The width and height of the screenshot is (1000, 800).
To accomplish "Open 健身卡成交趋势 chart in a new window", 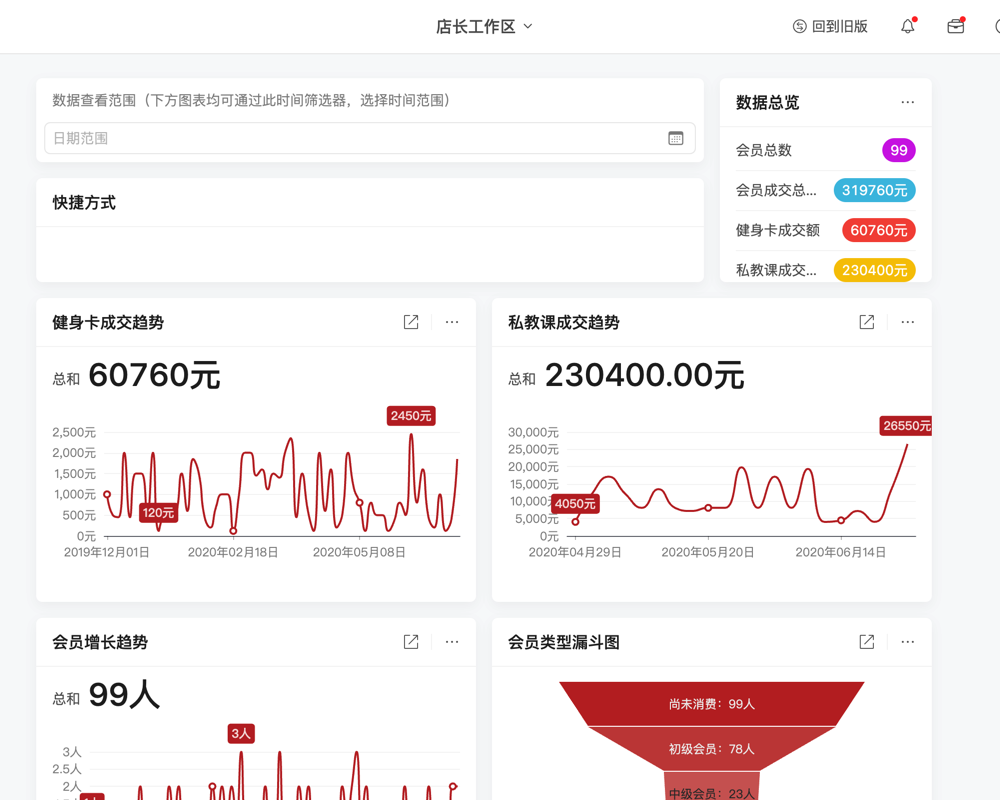I will [x=410, y=322].
